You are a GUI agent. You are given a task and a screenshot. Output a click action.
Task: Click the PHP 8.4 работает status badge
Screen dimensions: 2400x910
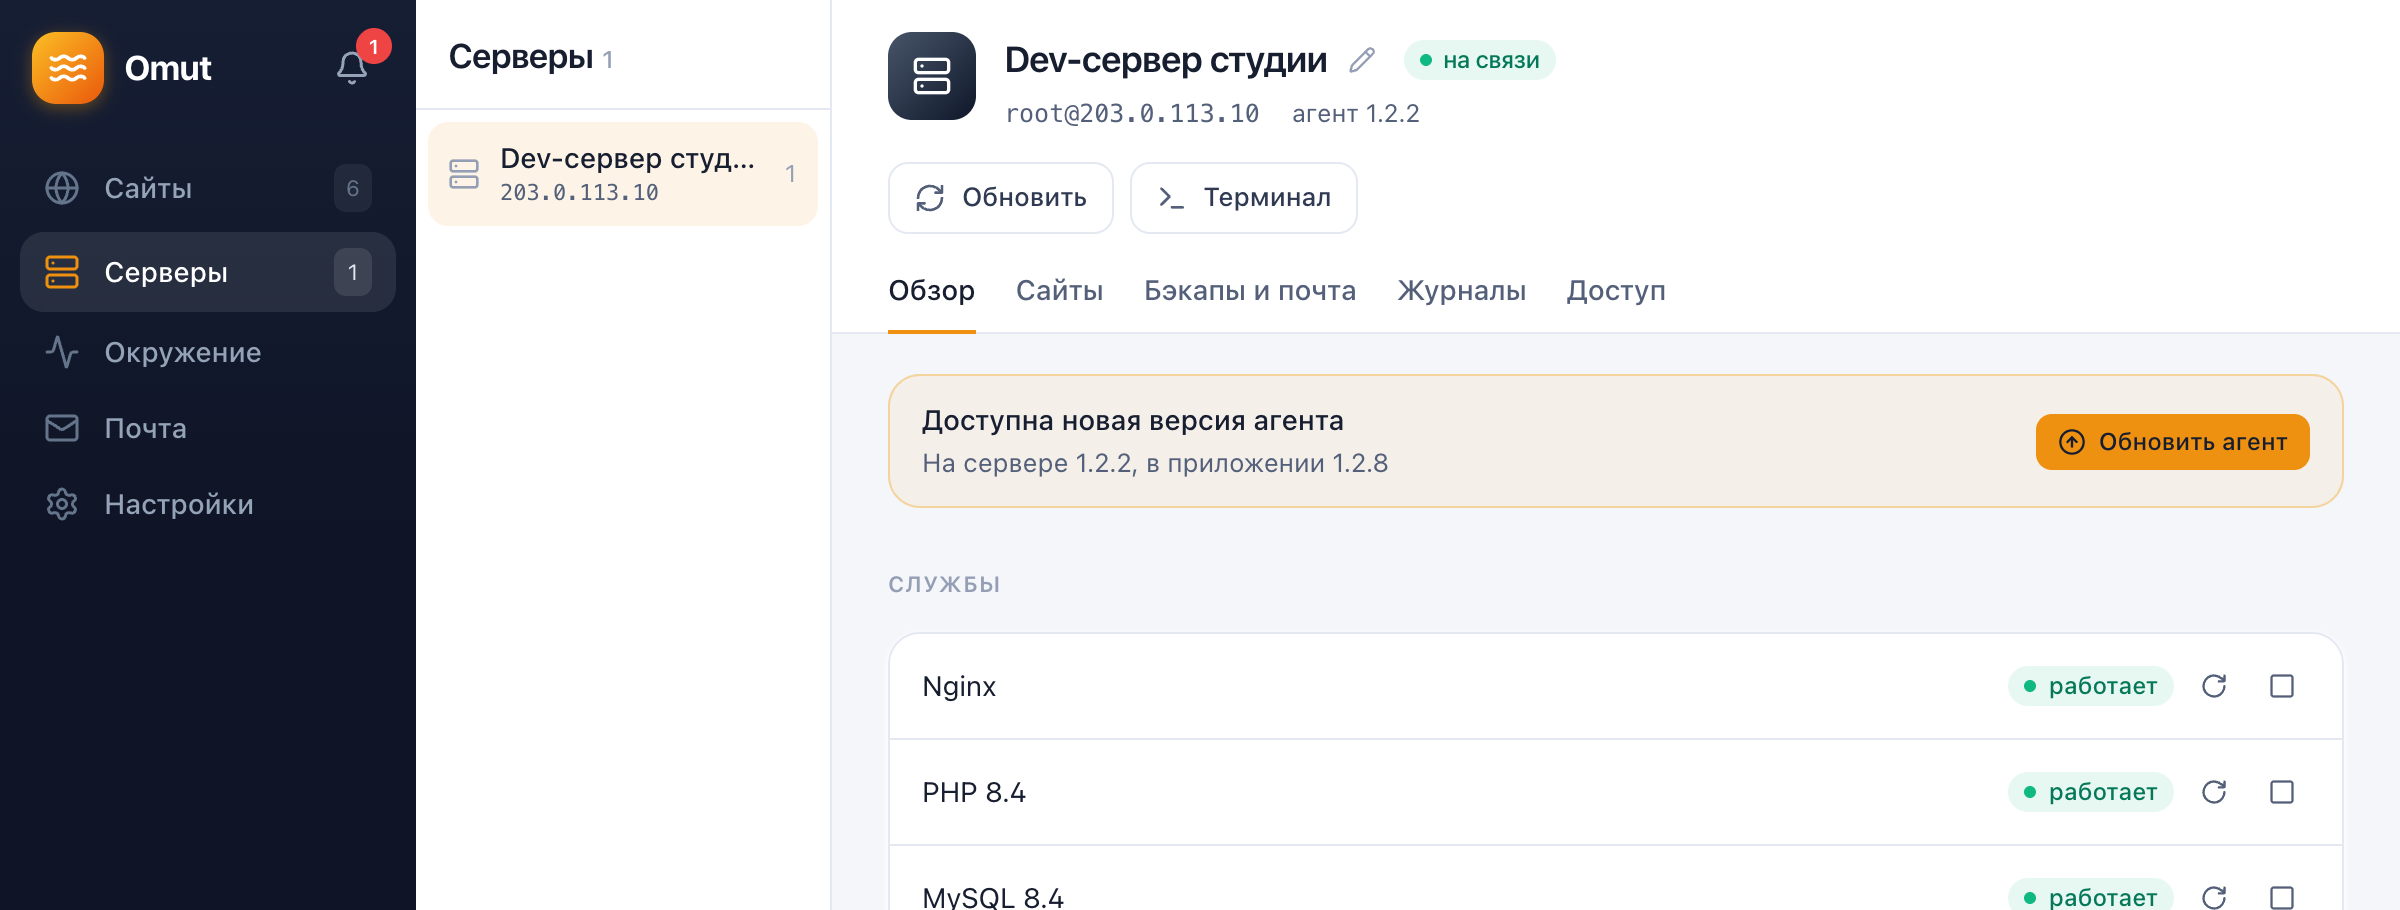[x=2091, y=792]
